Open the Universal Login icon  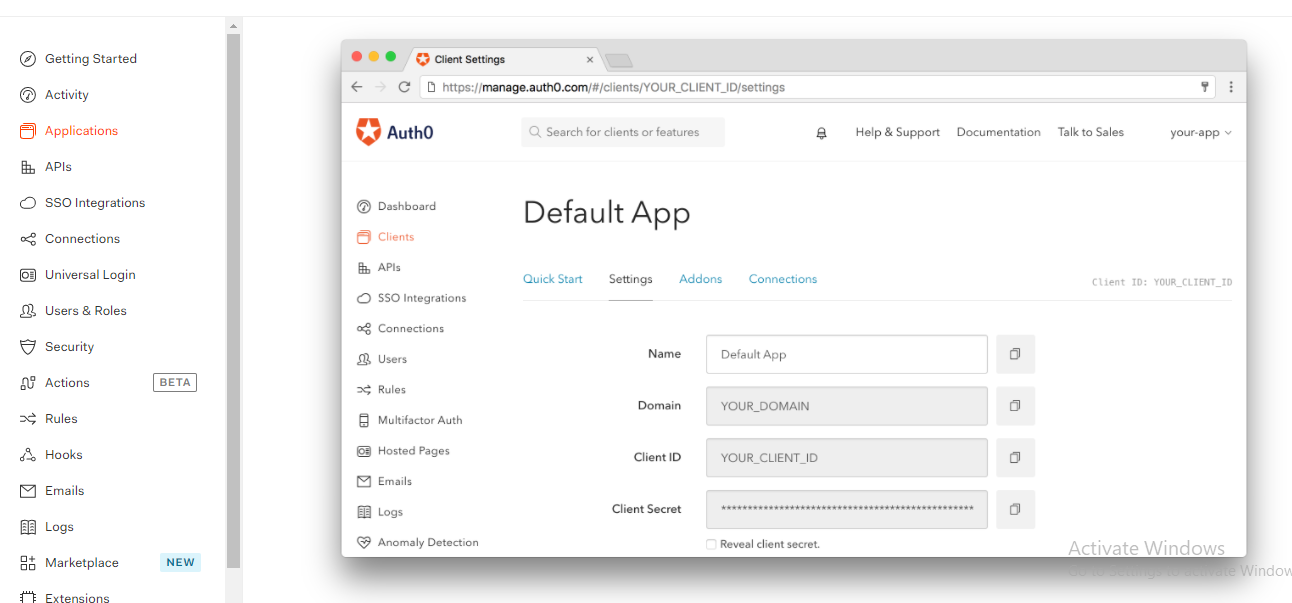(x=28, y=275)
